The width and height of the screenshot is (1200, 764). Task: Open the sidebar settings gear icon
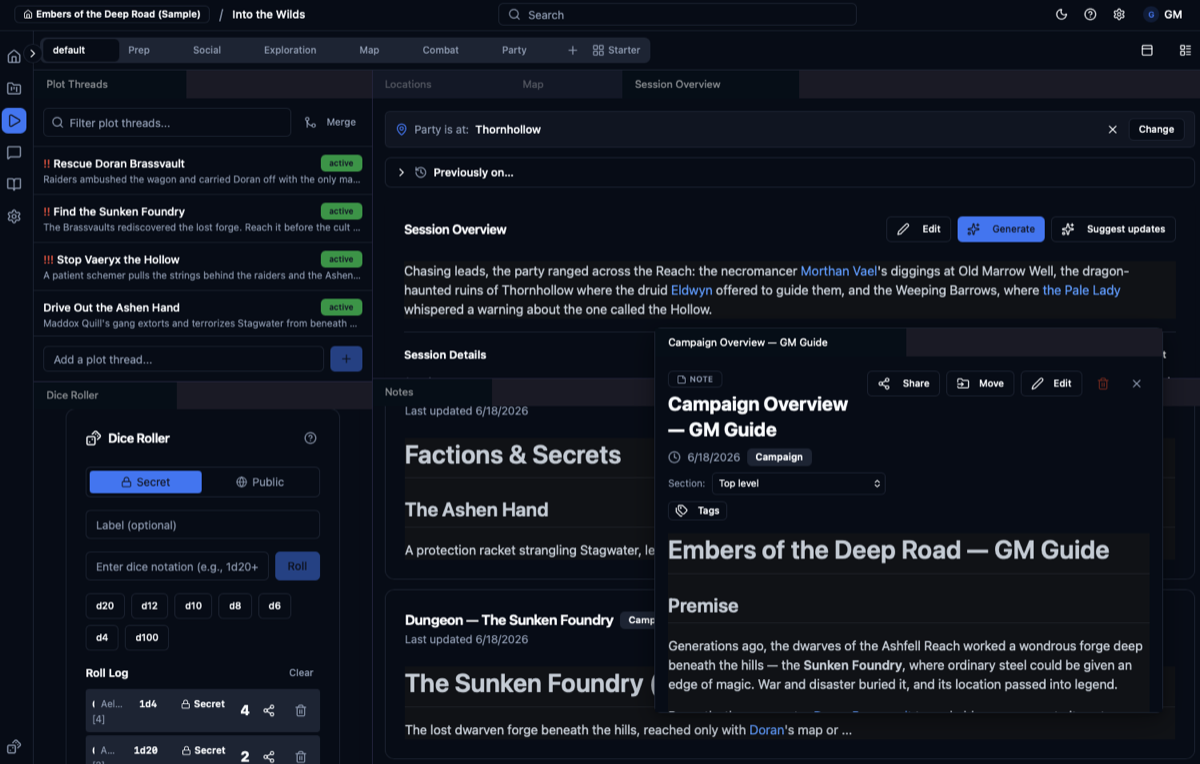14,216
